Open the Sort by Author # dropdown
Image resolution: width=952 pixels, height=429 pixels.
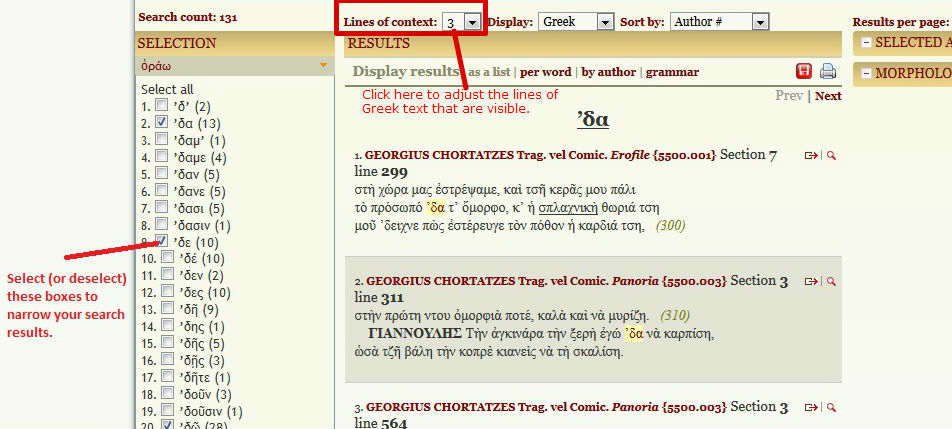[x=719, y=22]
